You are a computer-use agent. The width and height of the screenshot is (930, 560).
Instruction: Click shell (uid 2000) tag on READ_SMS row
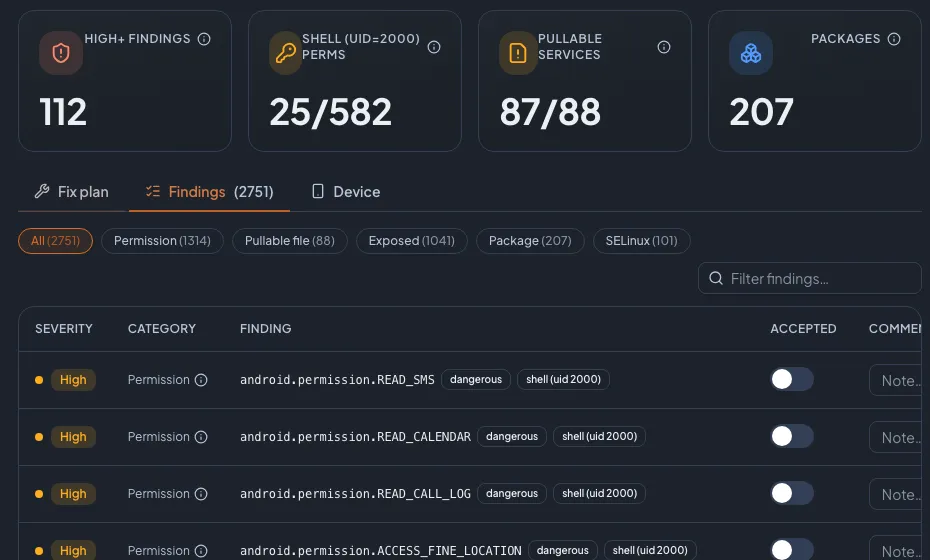click(x=563, y=379)
